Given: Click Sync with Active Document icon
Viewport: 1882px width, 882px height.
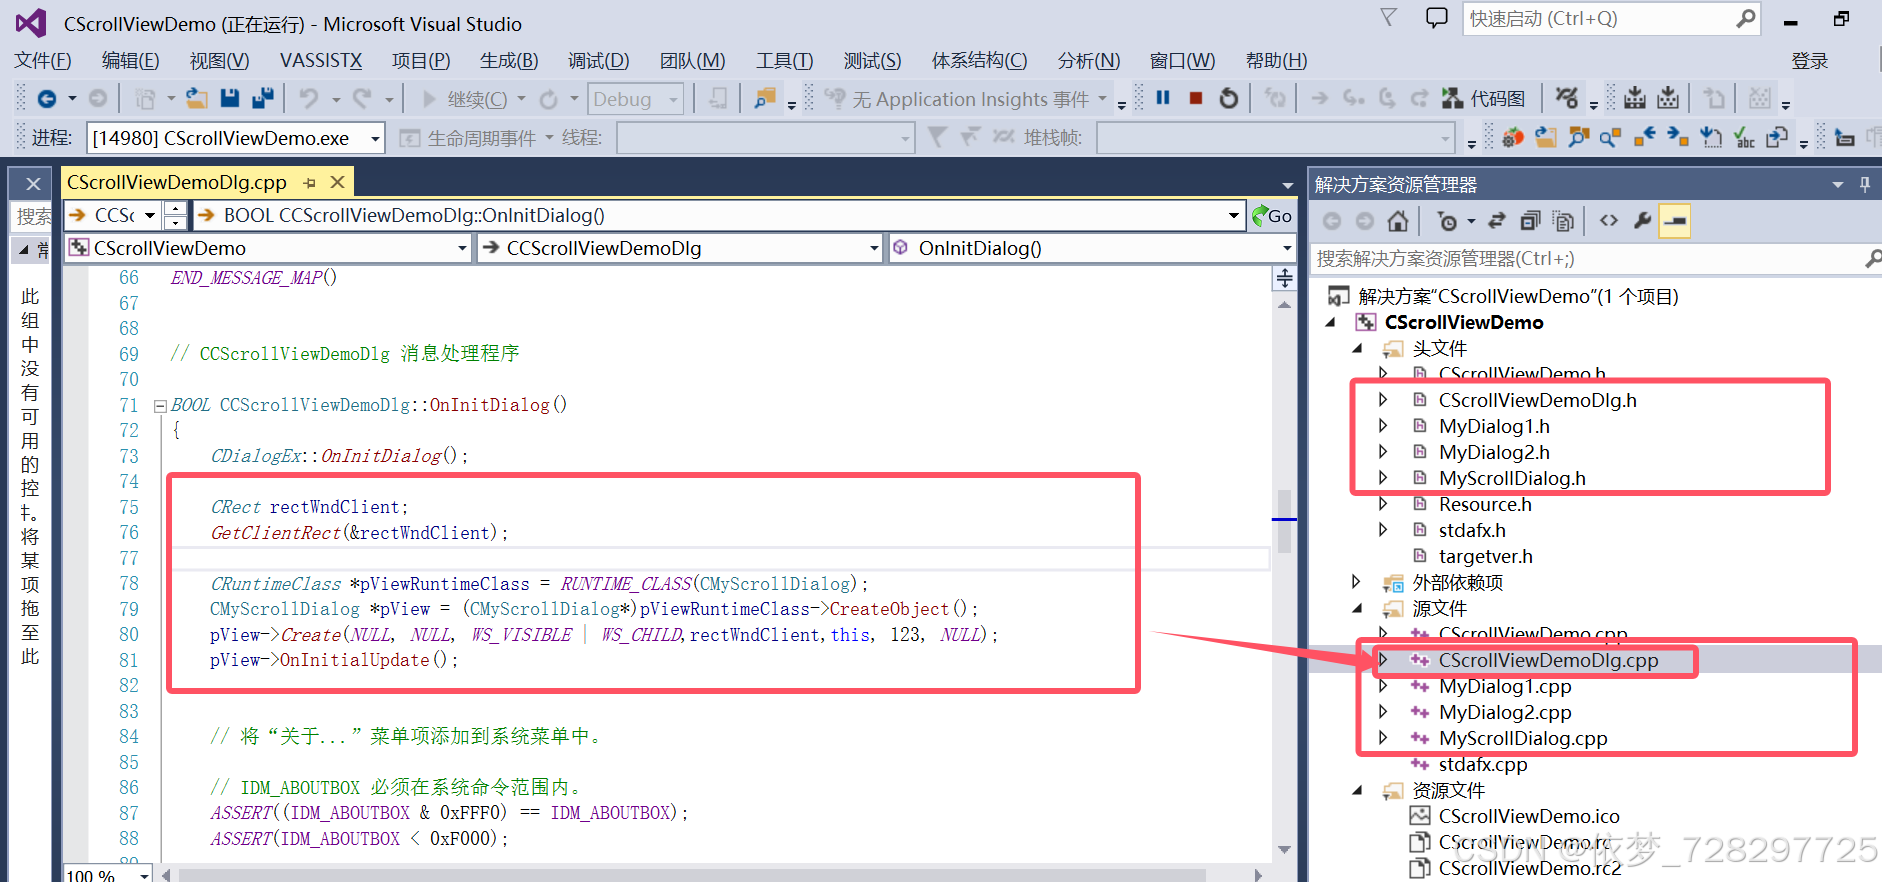Looking at the screenshot, I should pos(1497,221).
